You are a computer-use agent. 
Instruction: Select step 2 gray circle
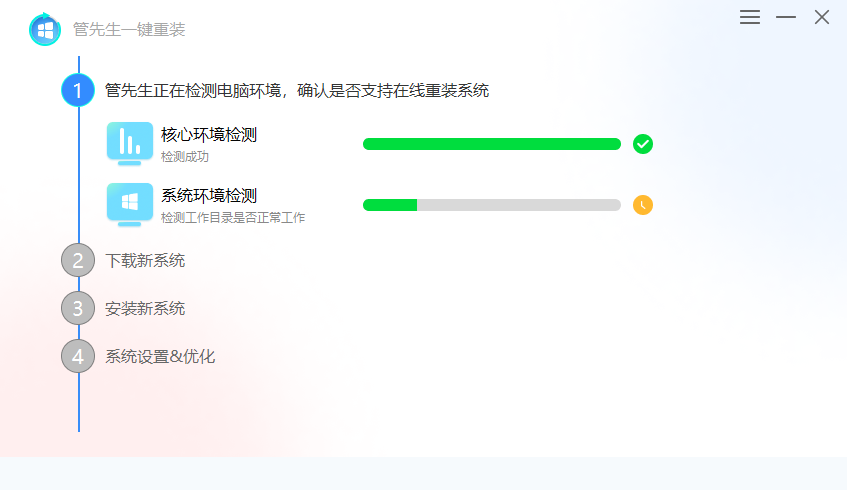(x=78, y=260)
